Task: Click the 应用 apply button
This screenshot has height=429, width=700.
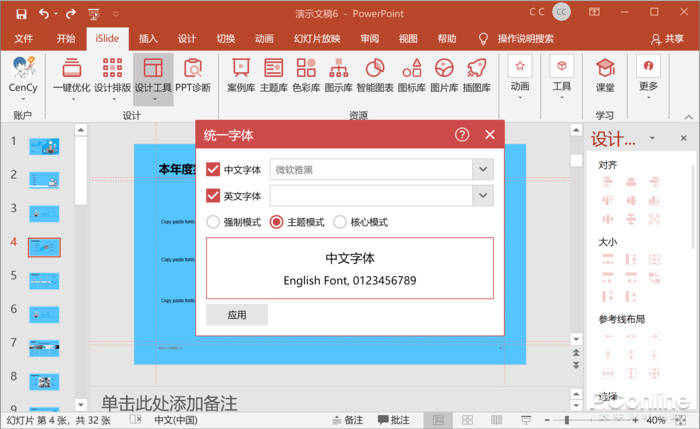Action: pos(237,314)
